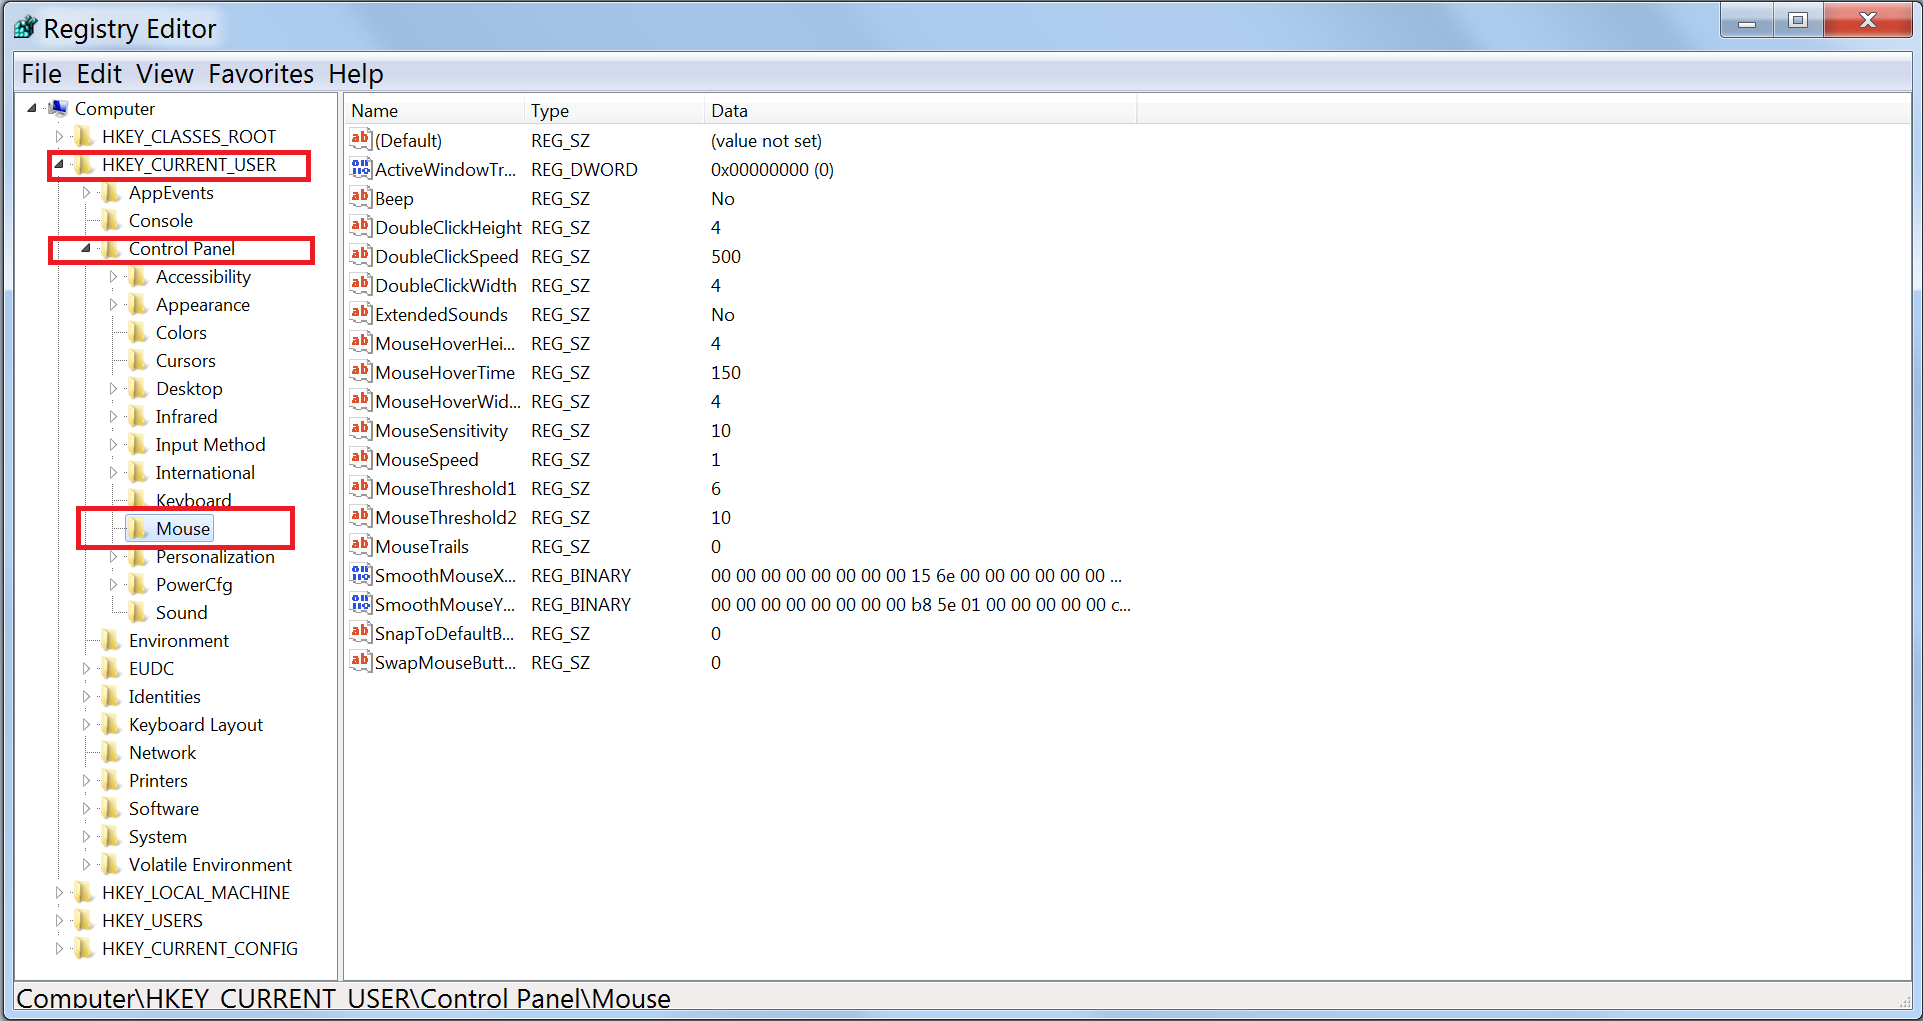Screen dimensions: 1923x1021
Task: Click the Computer icon in tree
Action: pyautogui.click(x=58, y=108)
